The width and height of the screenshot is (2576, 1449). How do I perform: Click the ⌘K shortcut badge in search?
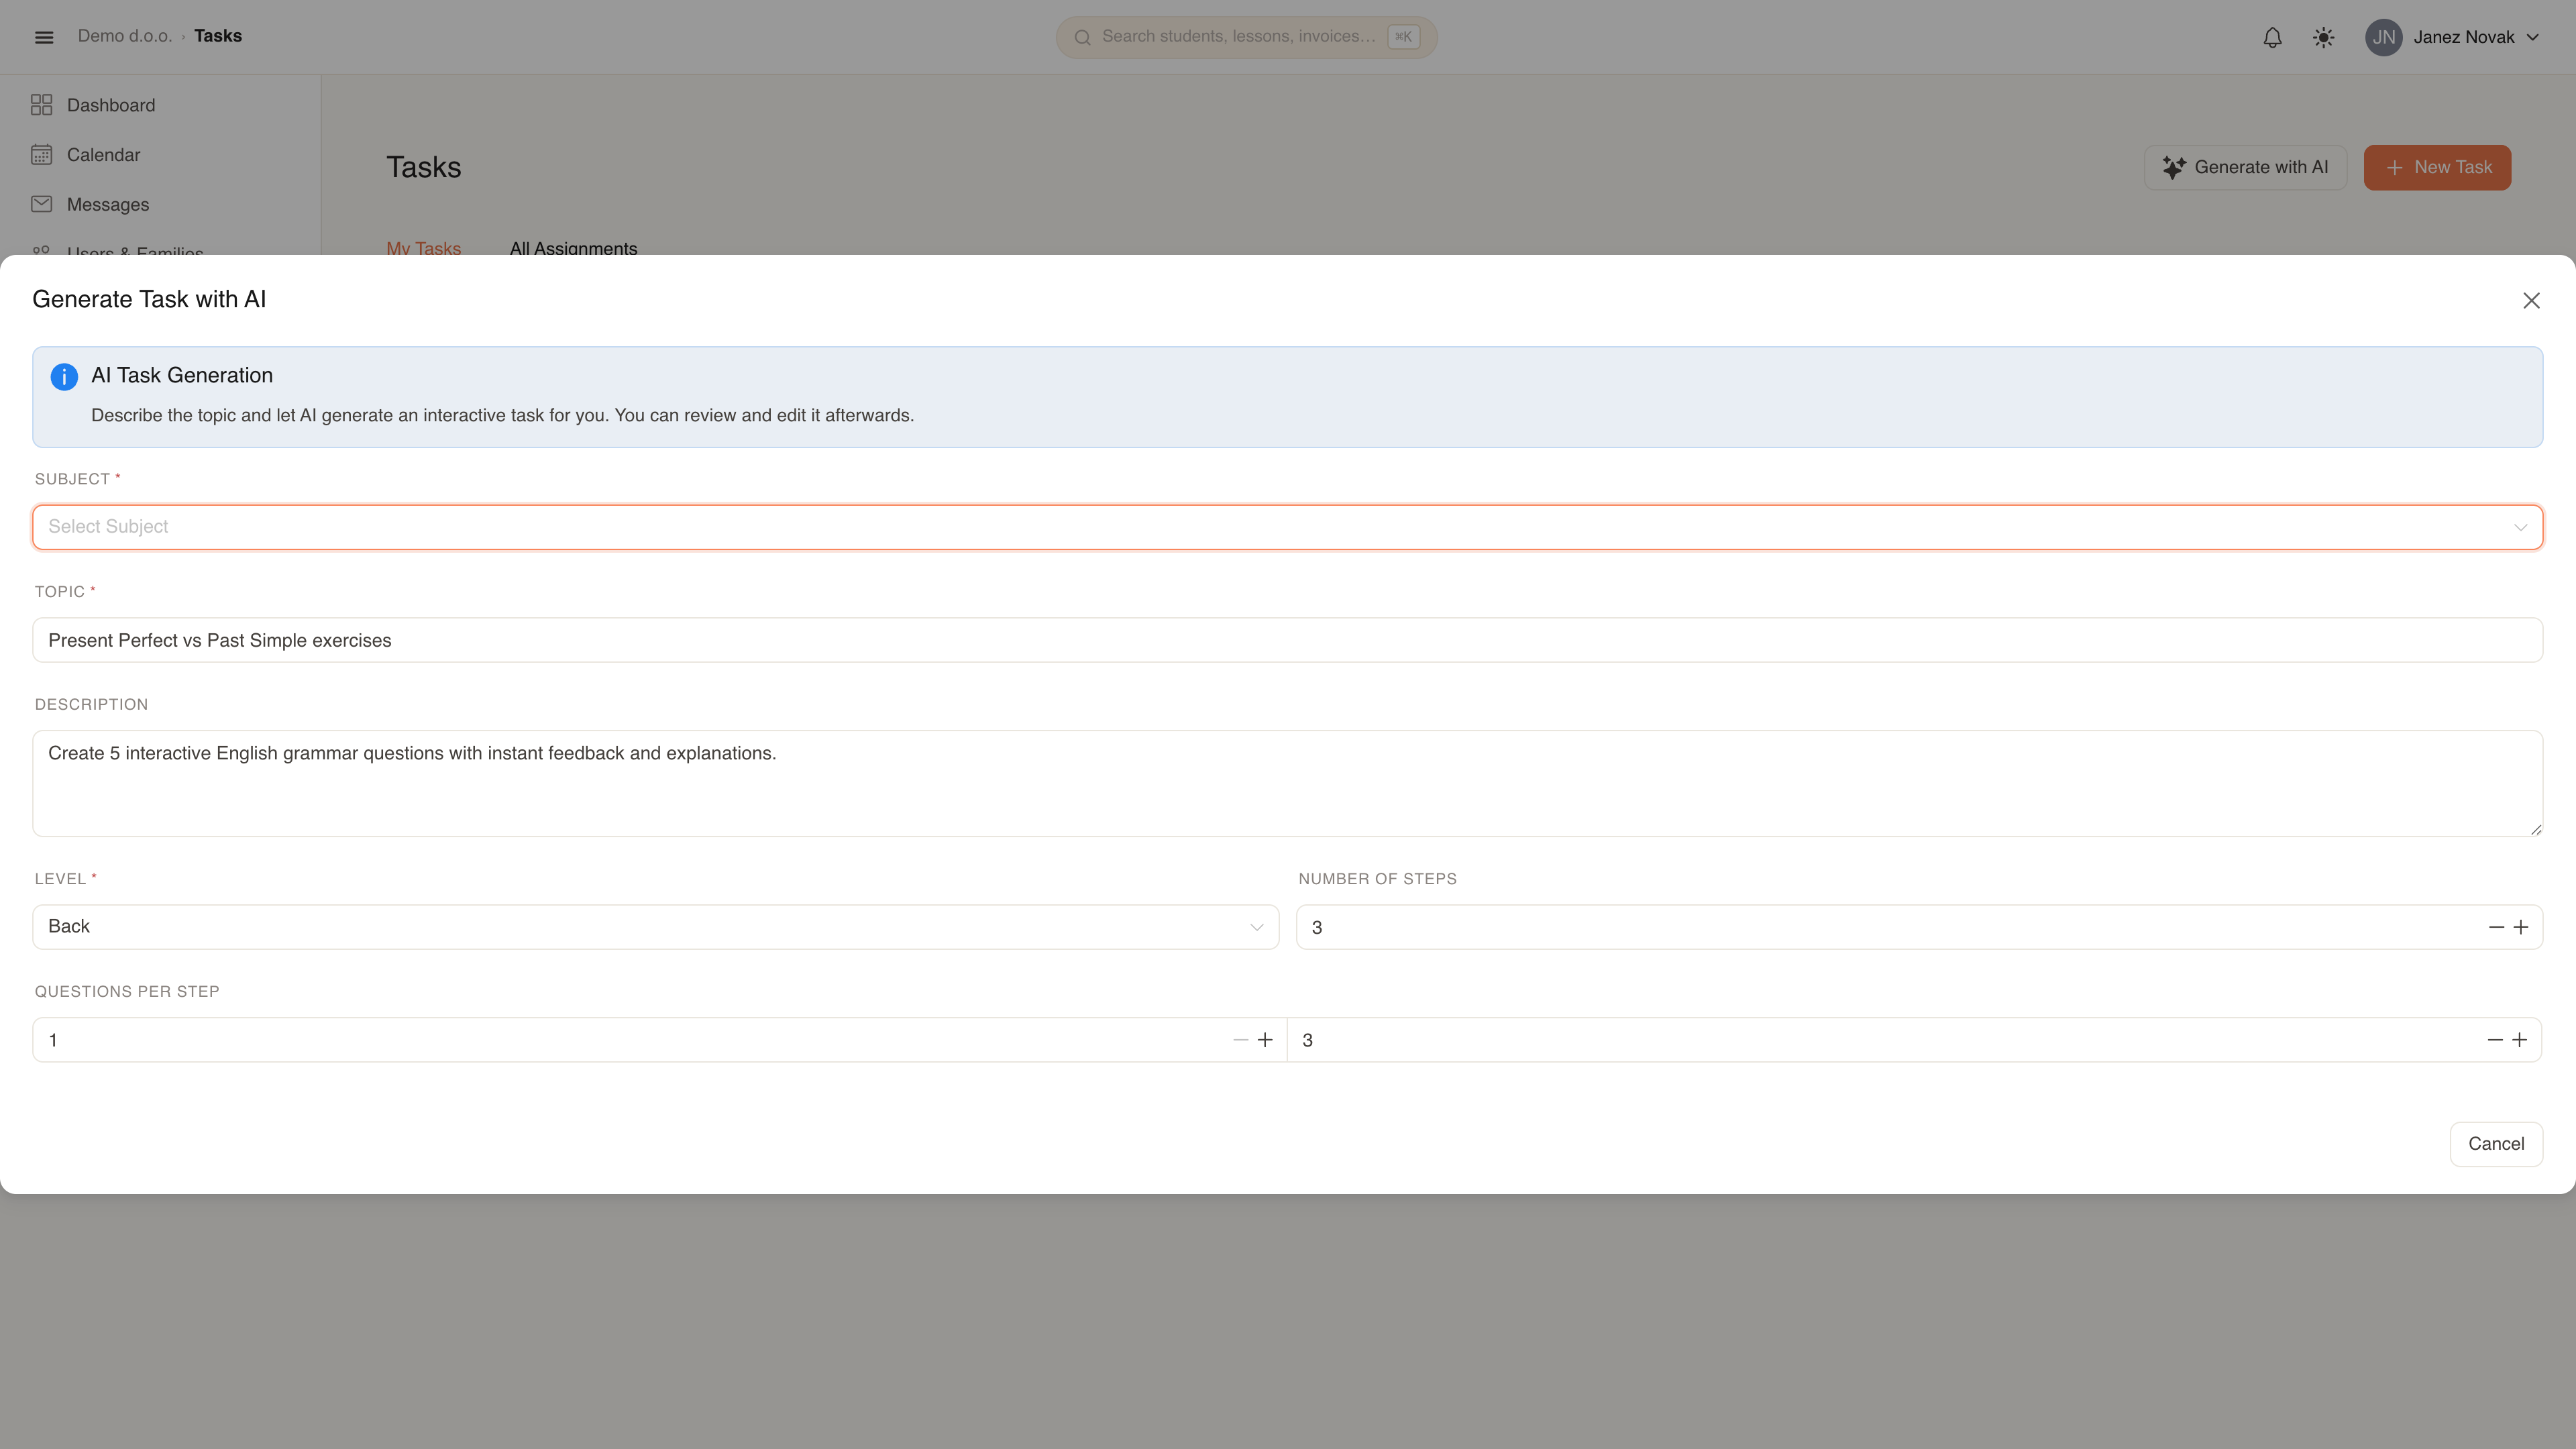[1403, 37]
